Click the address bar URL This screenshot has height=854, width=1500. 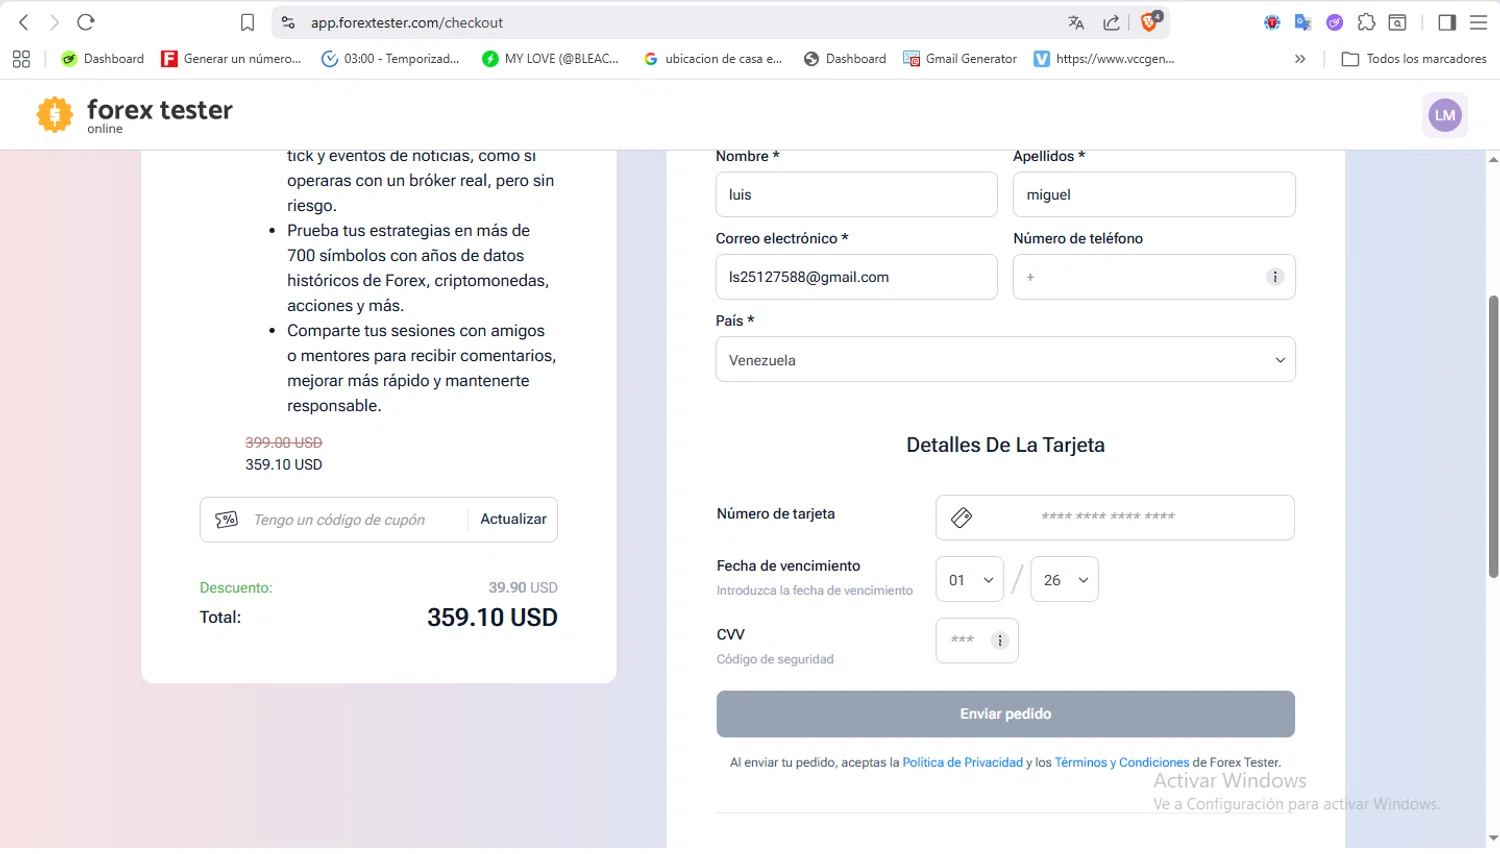point(406,23)
